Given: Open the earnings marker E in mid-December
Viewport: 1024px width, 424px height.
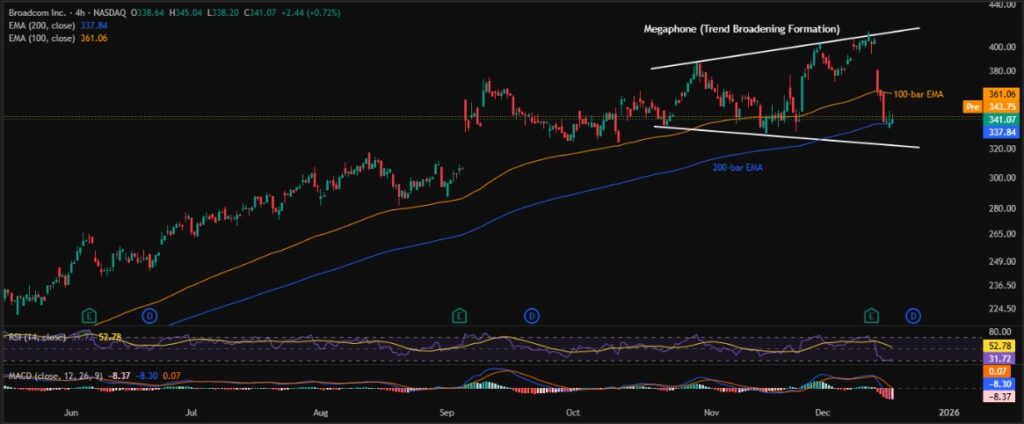Looking at the screenshot, I should point(871,316).
